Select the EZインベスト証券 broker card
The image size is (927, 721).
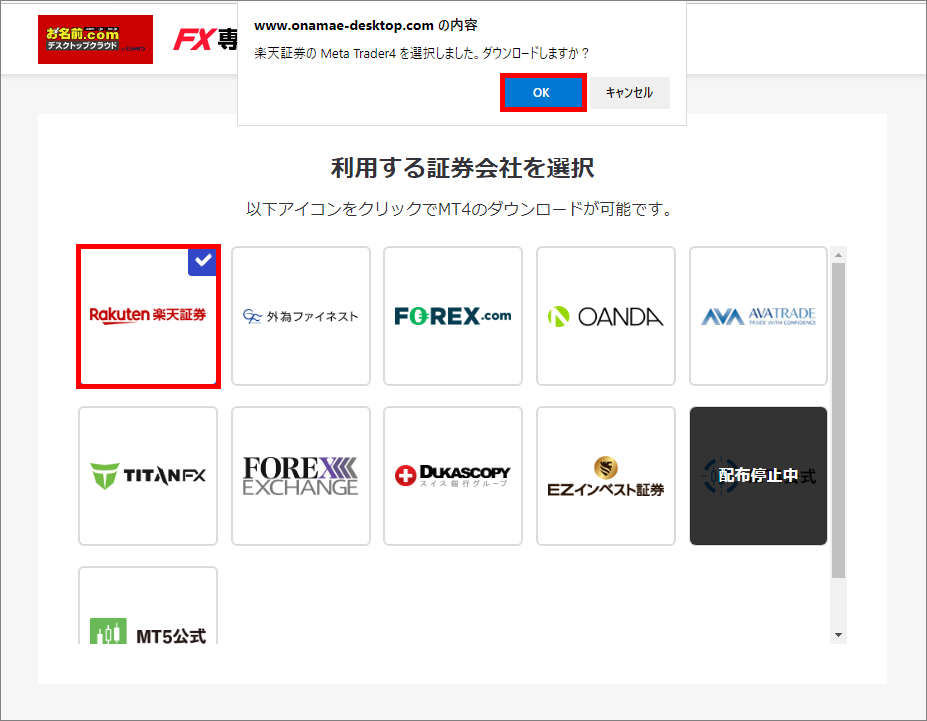tap(606, 476)
